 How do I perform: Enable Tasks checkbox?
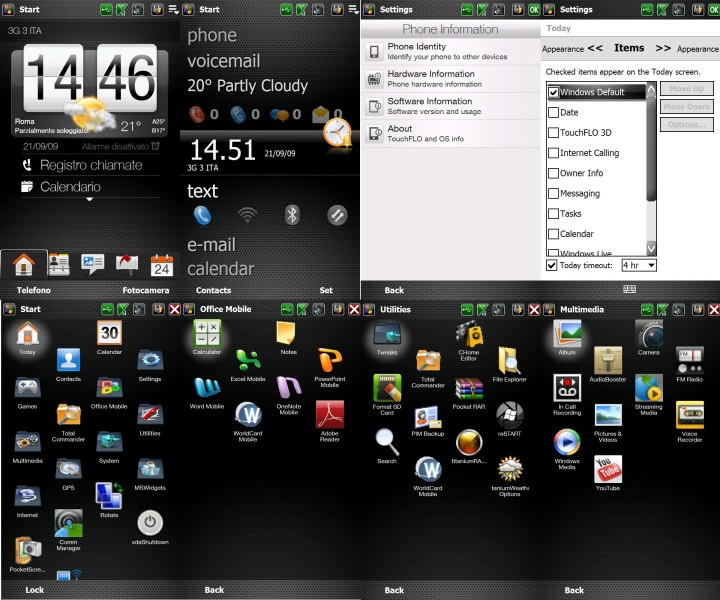point(553,213)
